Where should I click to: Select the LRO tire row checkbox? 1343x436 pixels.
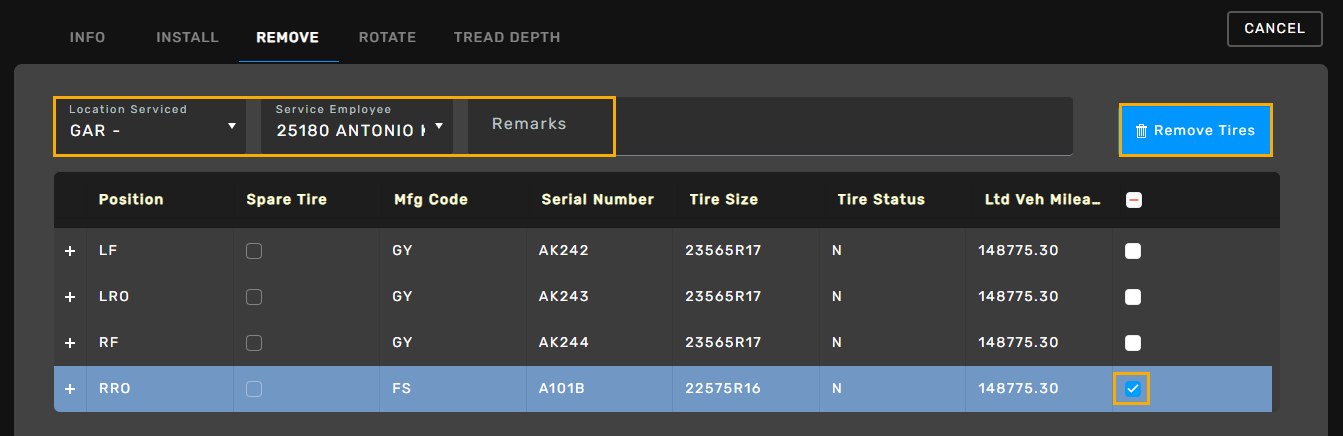point(1133,297)
